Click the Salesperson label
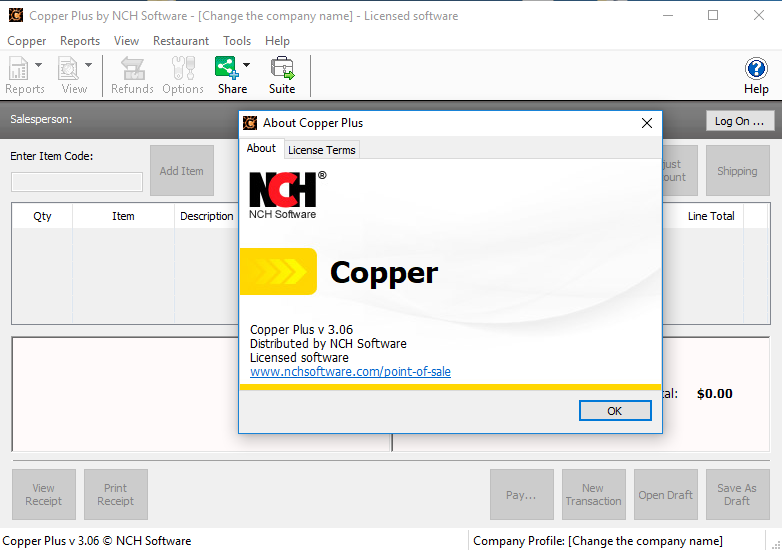The width and height of the screenshot is (782, 551). pyautogui.click(x=41, y=119)
